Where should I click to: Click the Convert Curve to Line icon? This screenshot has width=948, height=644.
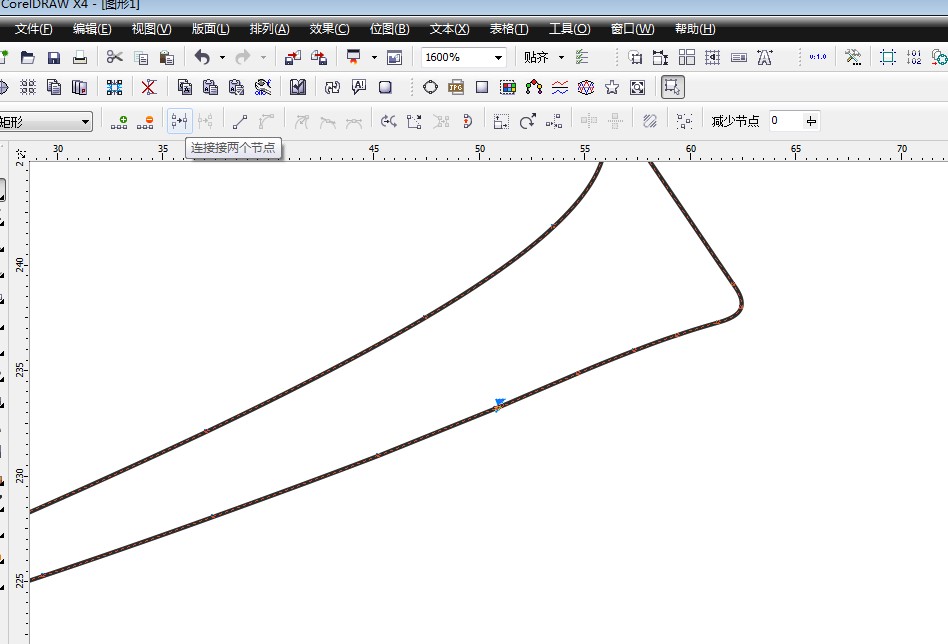click(240, 122)
